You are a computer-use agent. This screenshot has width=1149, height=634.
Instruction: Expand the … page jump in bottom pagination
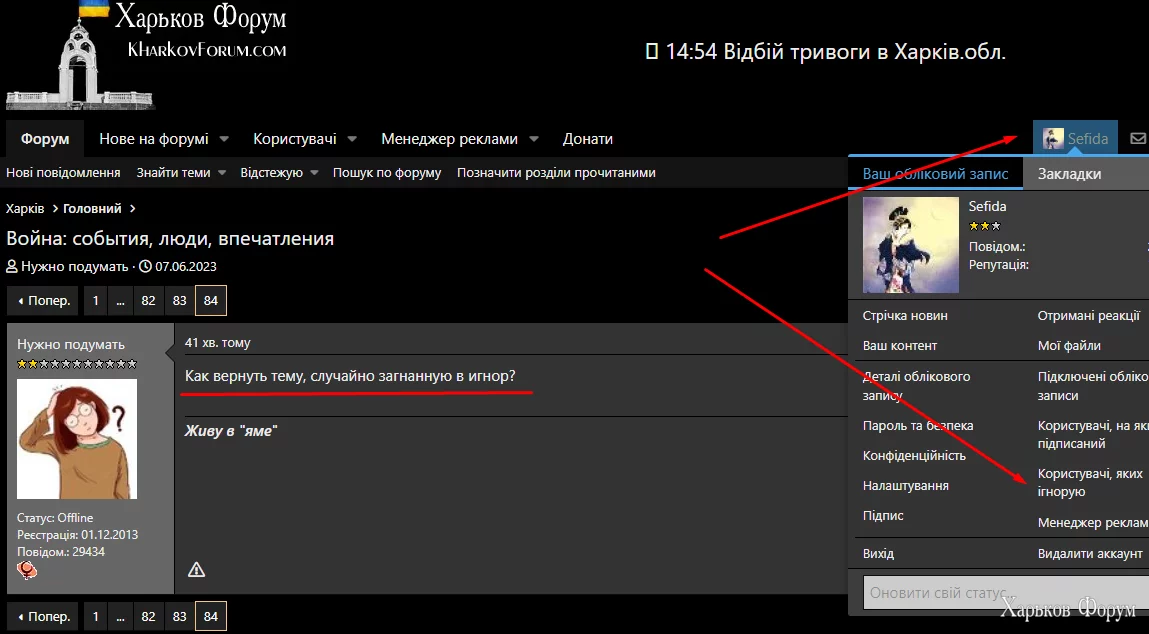tap(120, 616)
